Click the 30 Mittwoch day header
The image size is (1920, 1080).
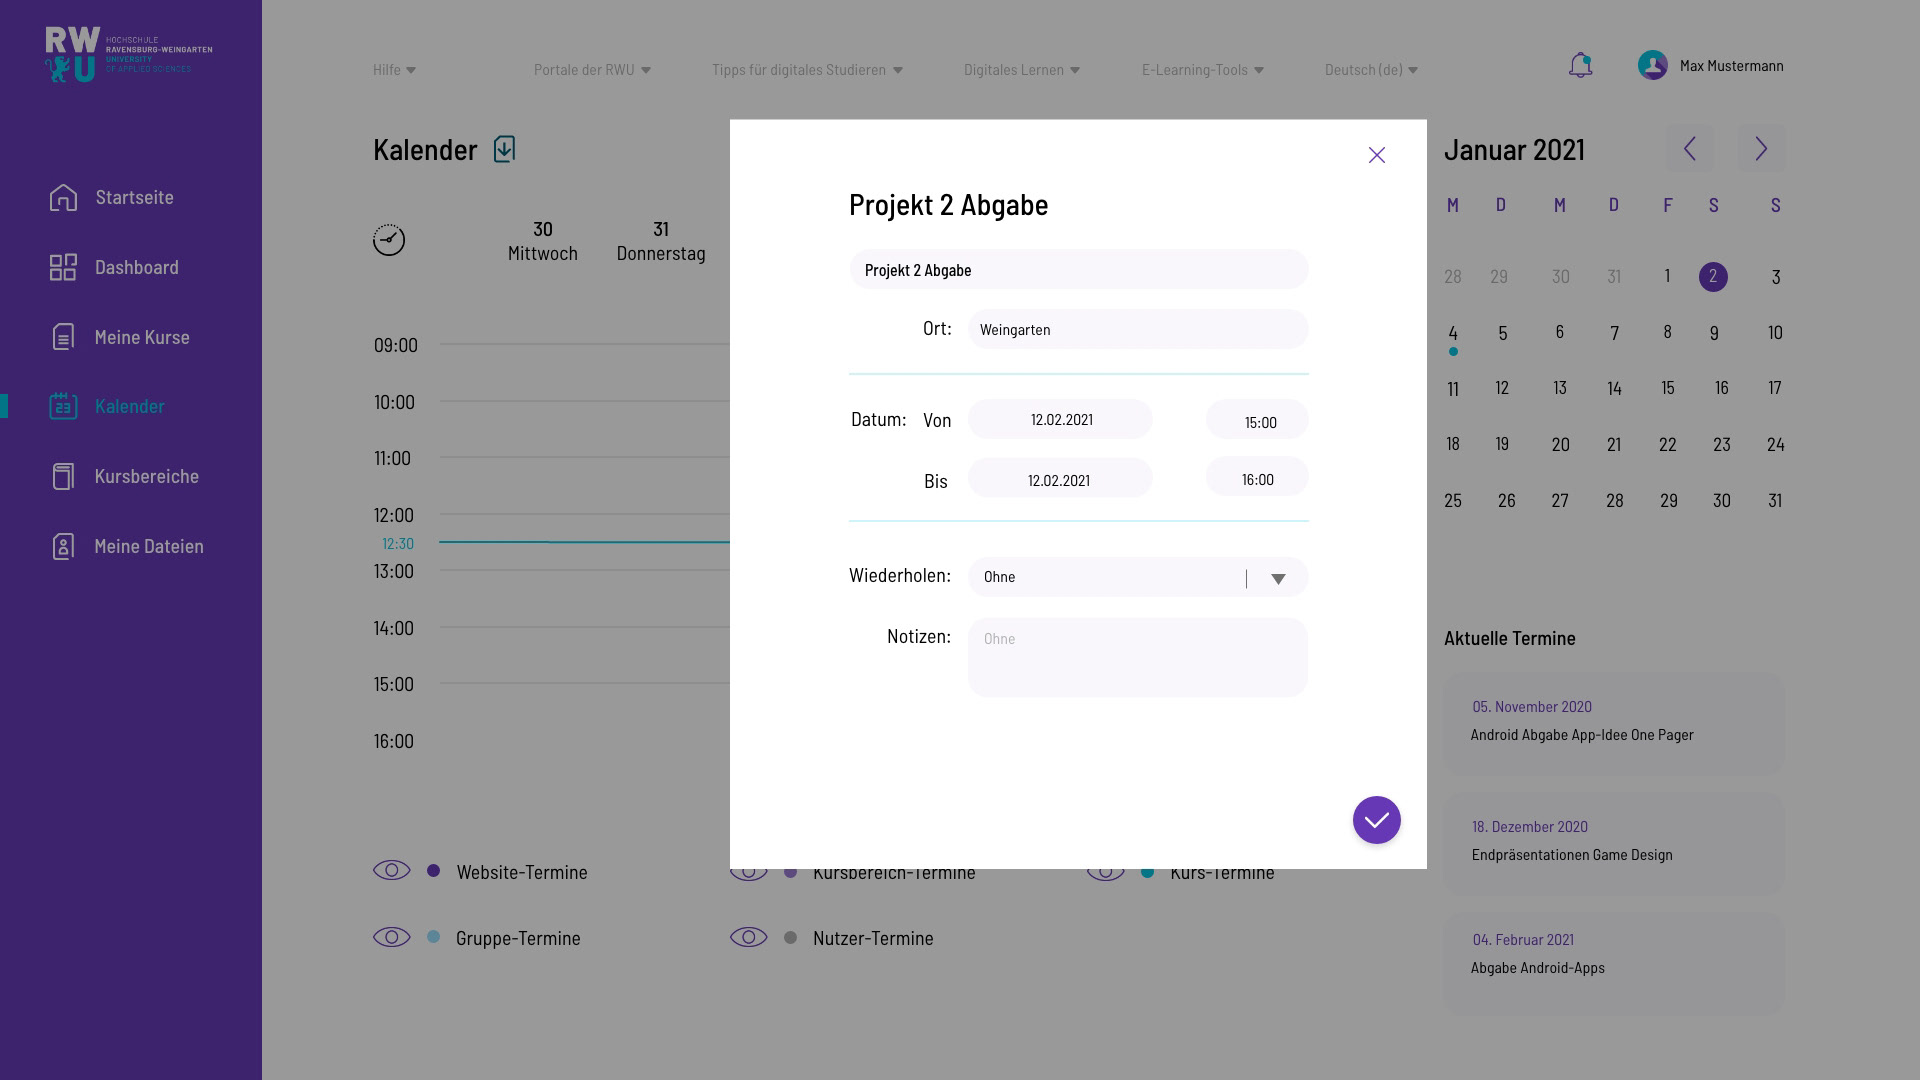click(543, 241)
